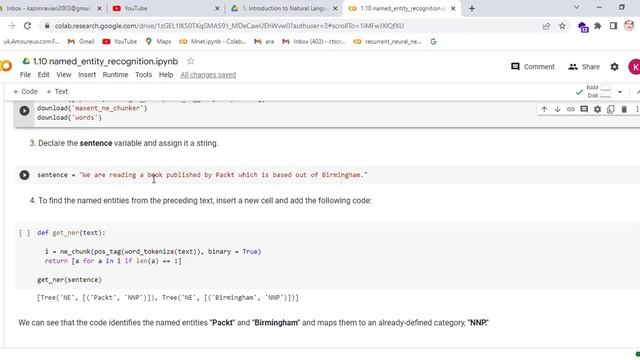Open the File menu
Image resolution: width=640 pixels, height=360 pixels.
25,75
